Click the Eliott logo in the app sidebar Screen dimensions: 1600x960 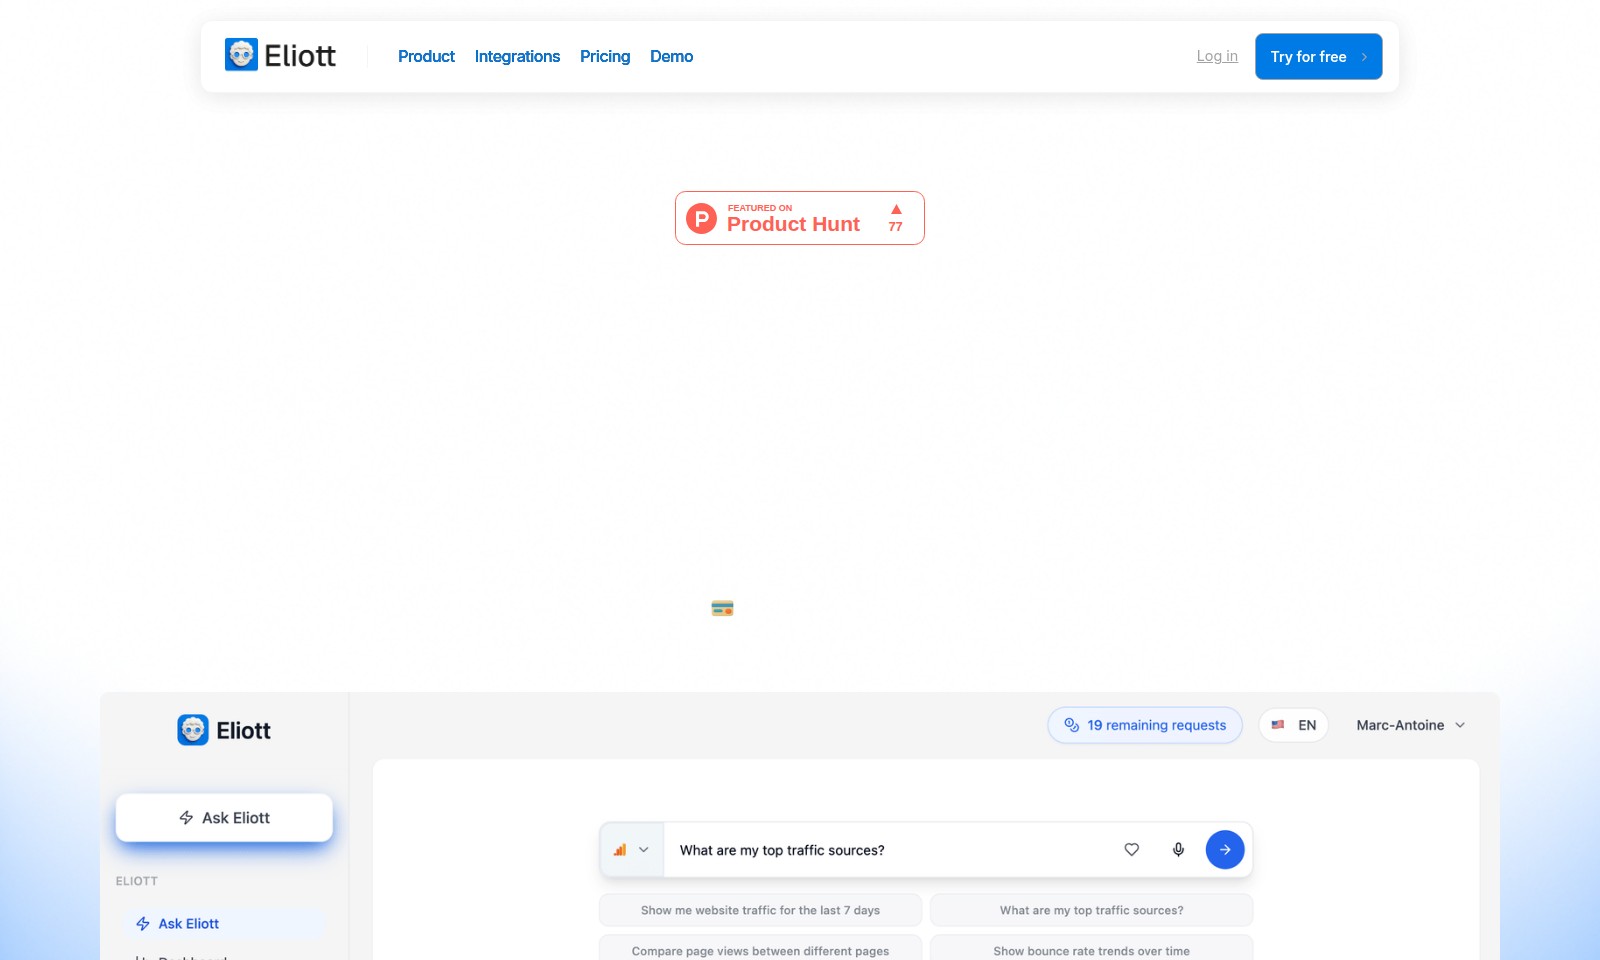(x=224, y=730)
